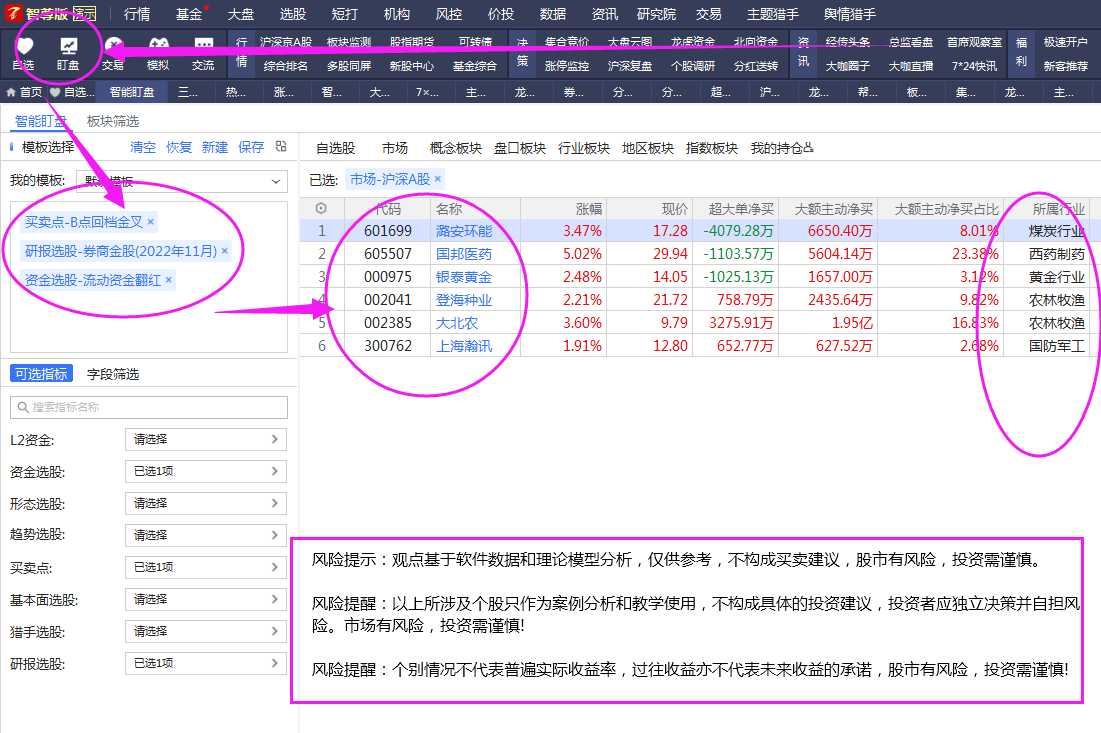The width and height of the screenshot is (1101, 733).
Task: Expand the 基本面选股 selector
Action: pos(206,600)
